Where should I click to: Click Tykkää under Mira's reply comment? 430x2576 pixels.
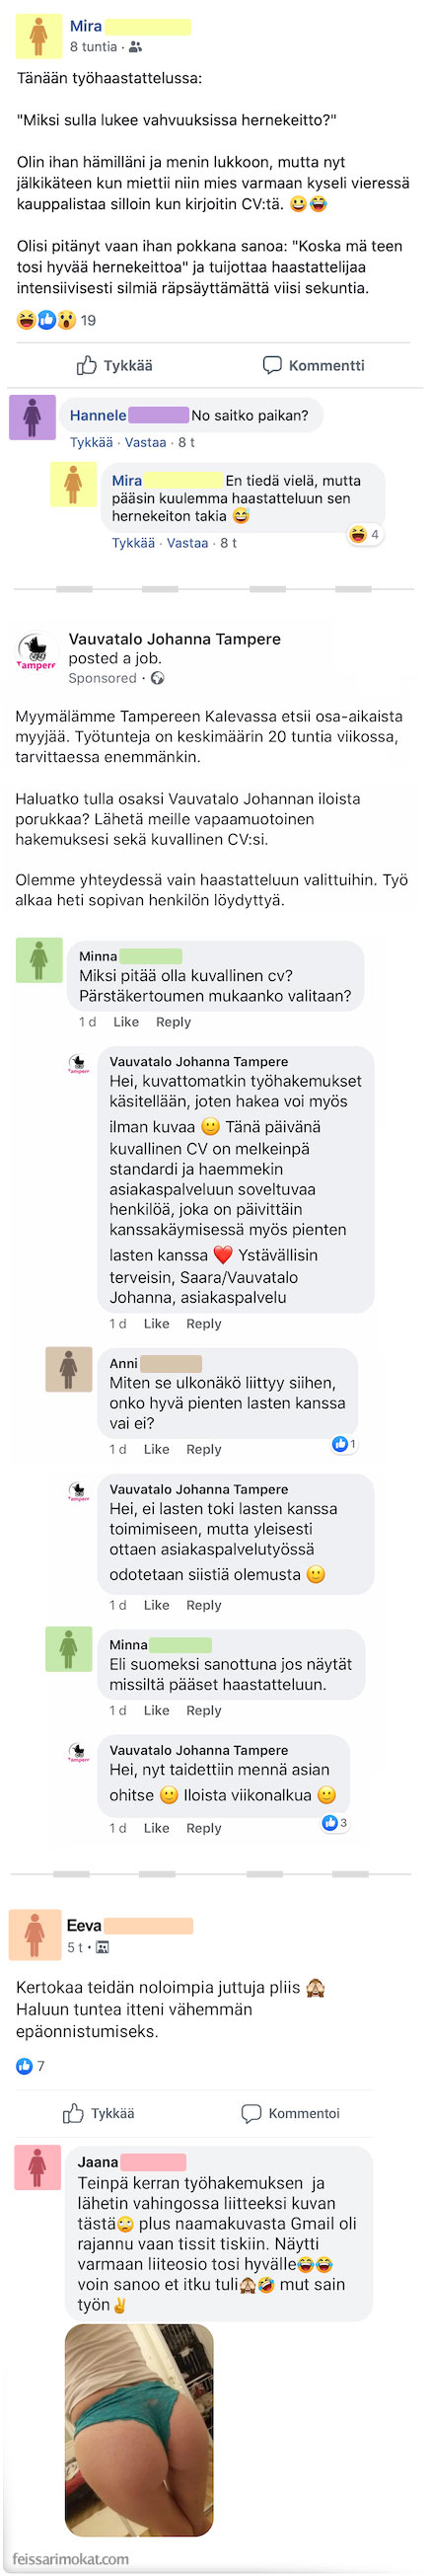133,543
